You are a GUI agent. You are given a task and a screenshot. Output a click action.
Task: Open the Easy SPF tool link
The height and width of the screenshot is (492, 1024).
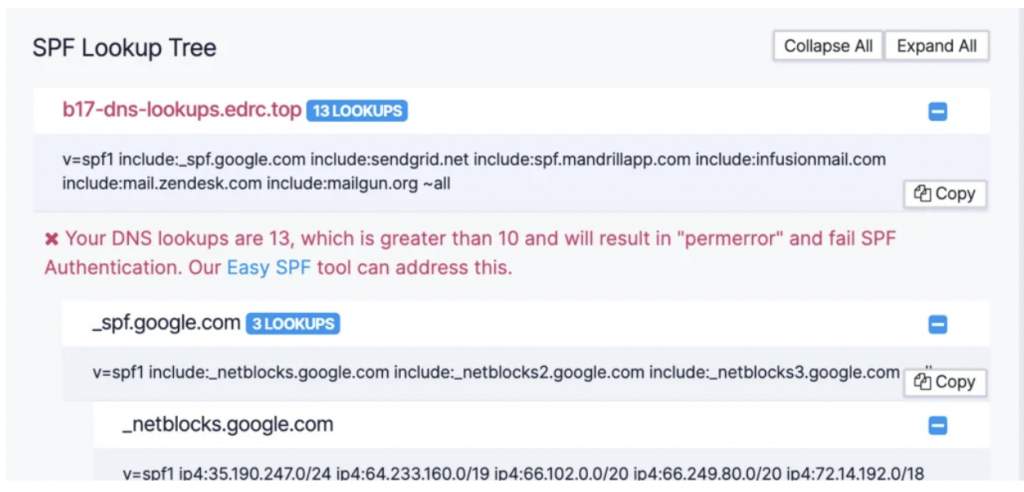tap(268, 268)
